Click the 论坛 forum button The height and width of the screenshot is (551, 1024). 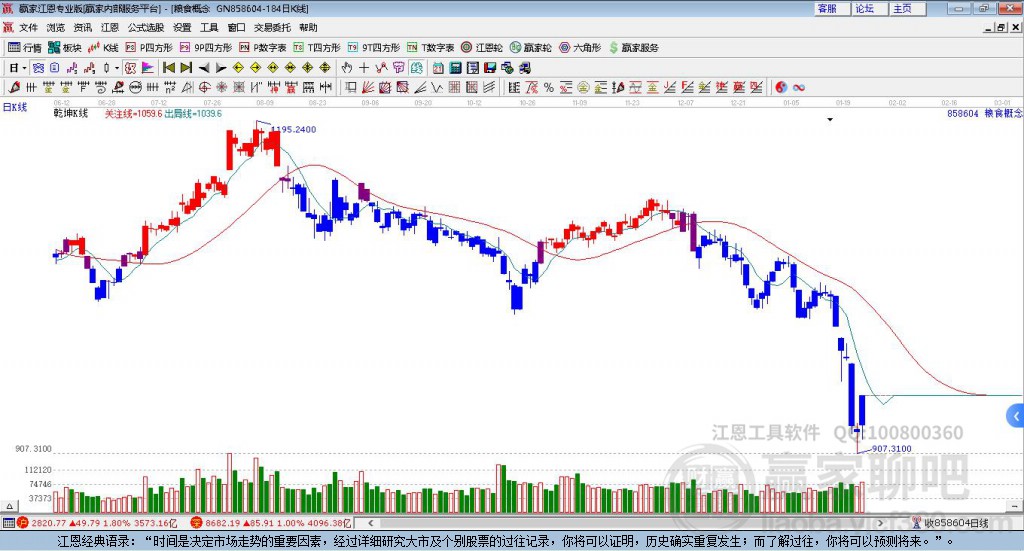[x=870, y=8]
